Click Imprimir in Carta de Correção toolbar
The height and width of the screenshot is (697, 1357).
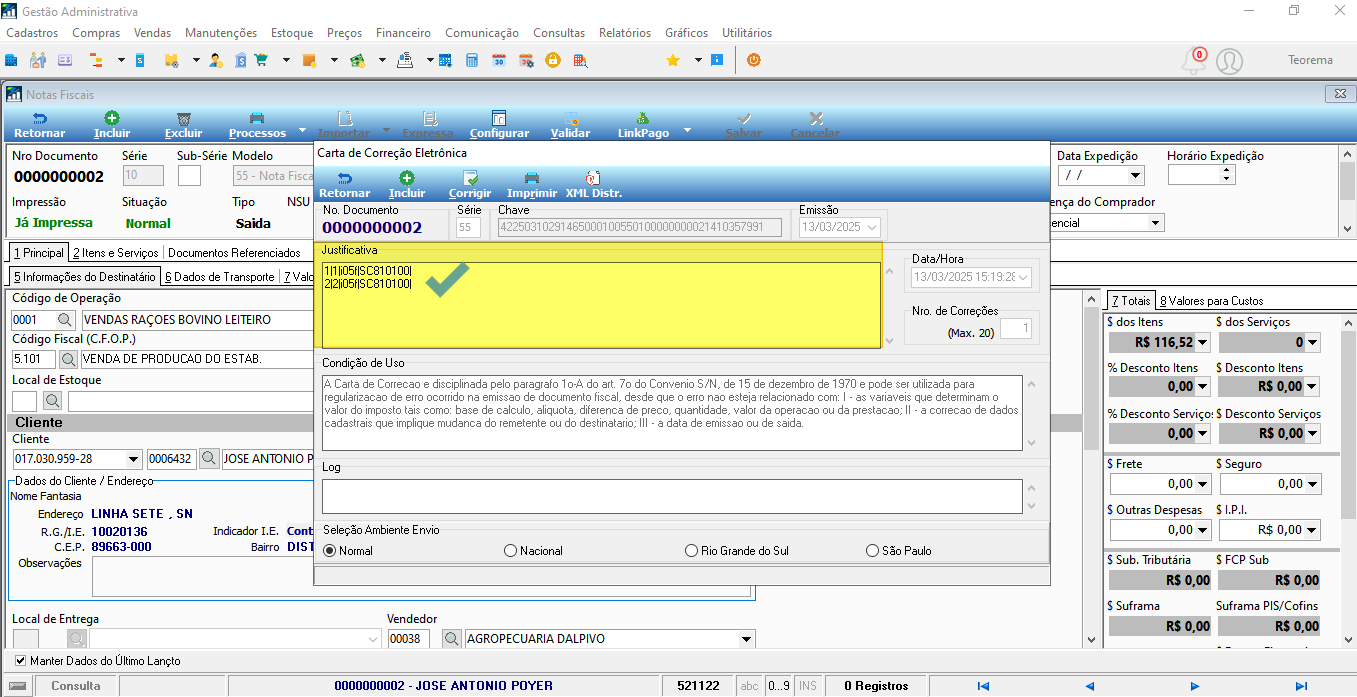coord(532,185)
